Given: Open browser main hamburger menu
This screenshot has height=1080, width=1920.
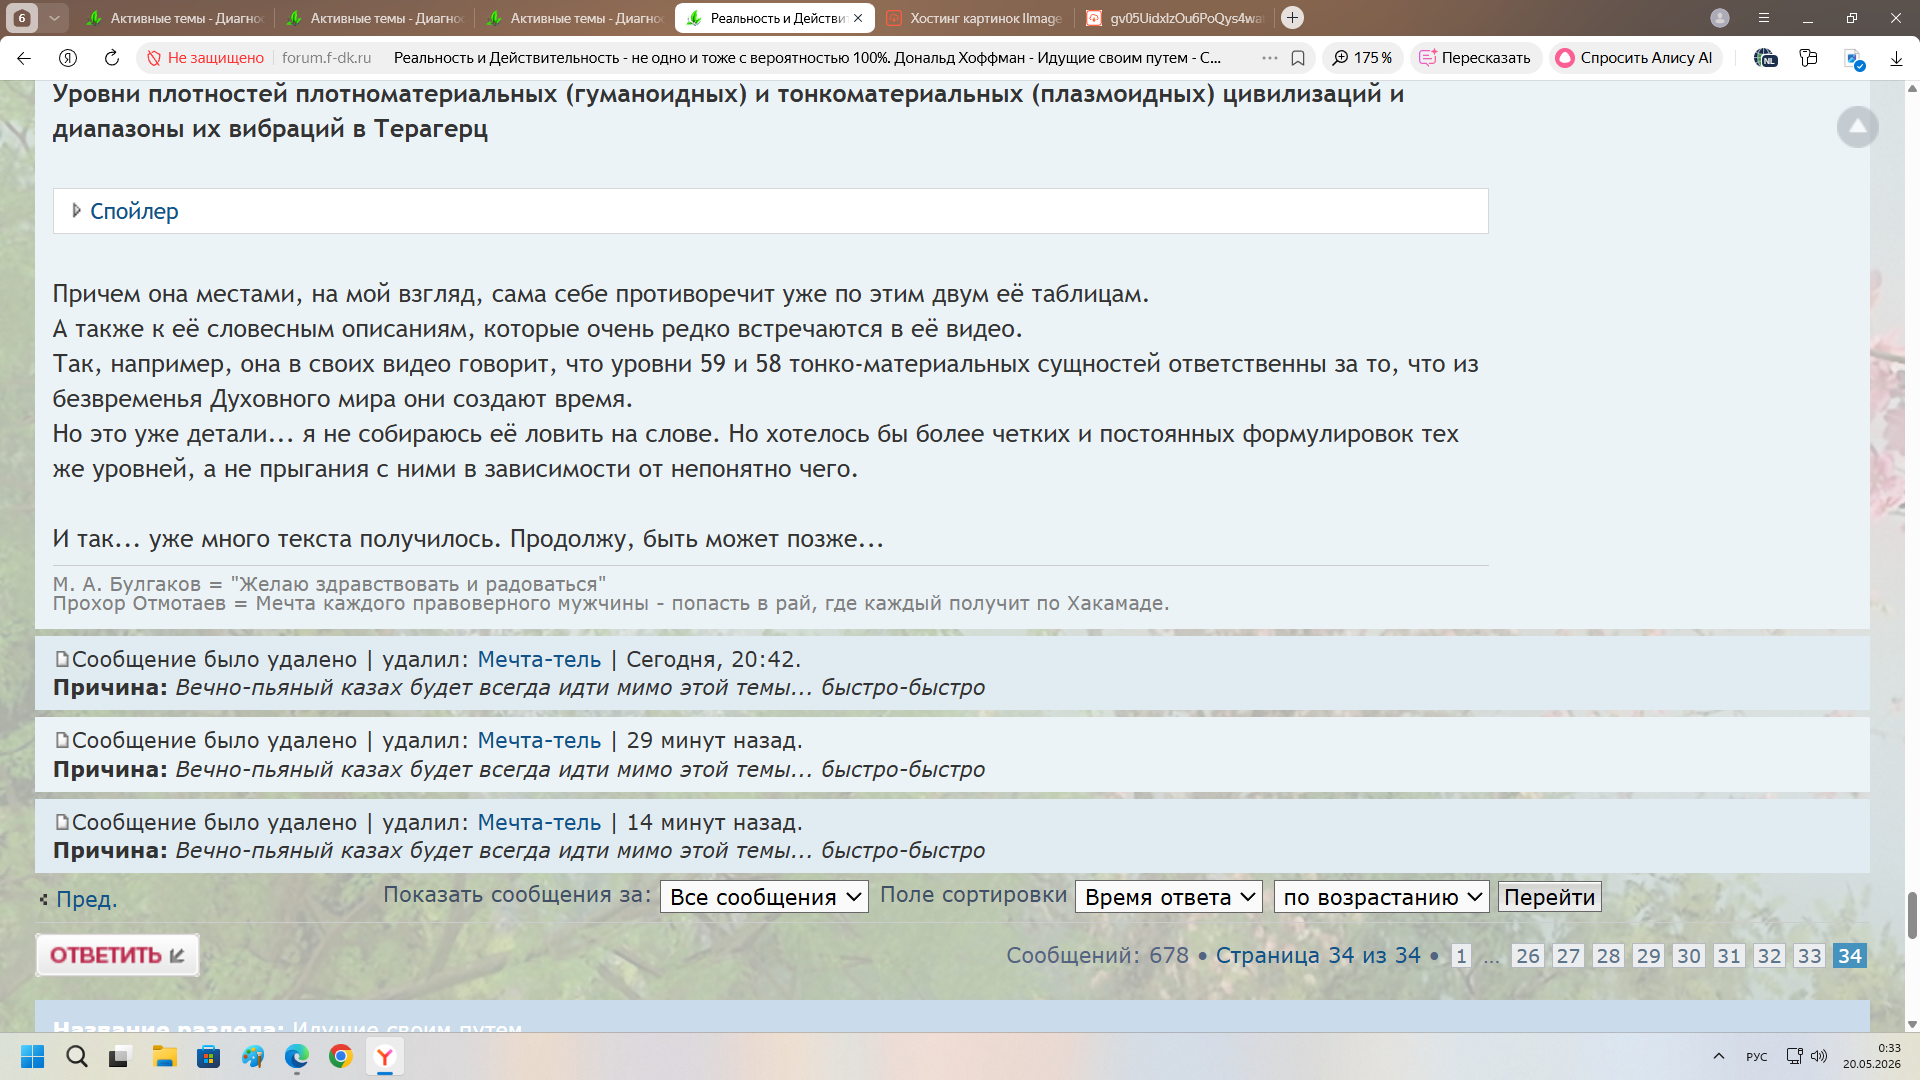Looking at the screenshot, I should 1764,18.
